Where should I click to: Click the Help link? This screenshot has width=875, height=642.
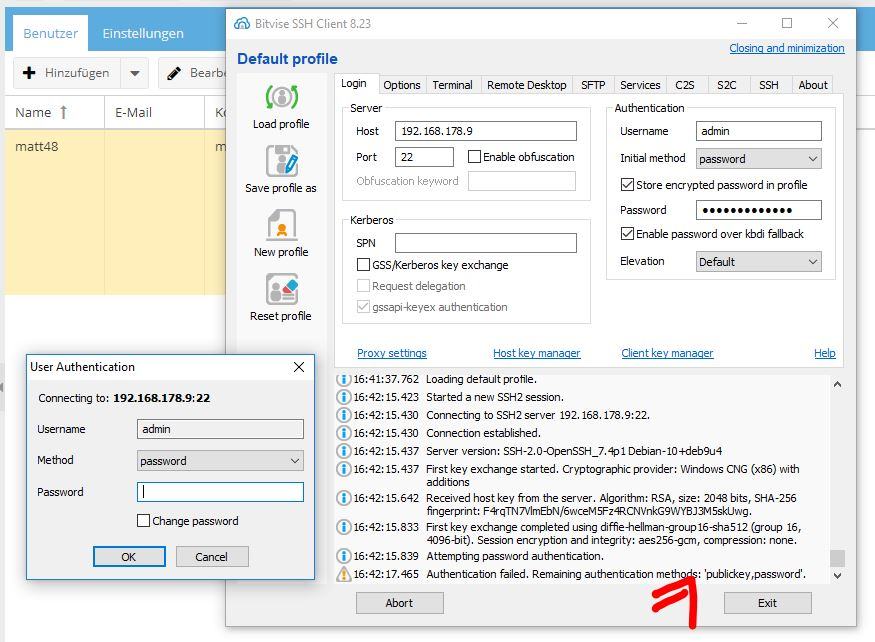pos(824,353)
